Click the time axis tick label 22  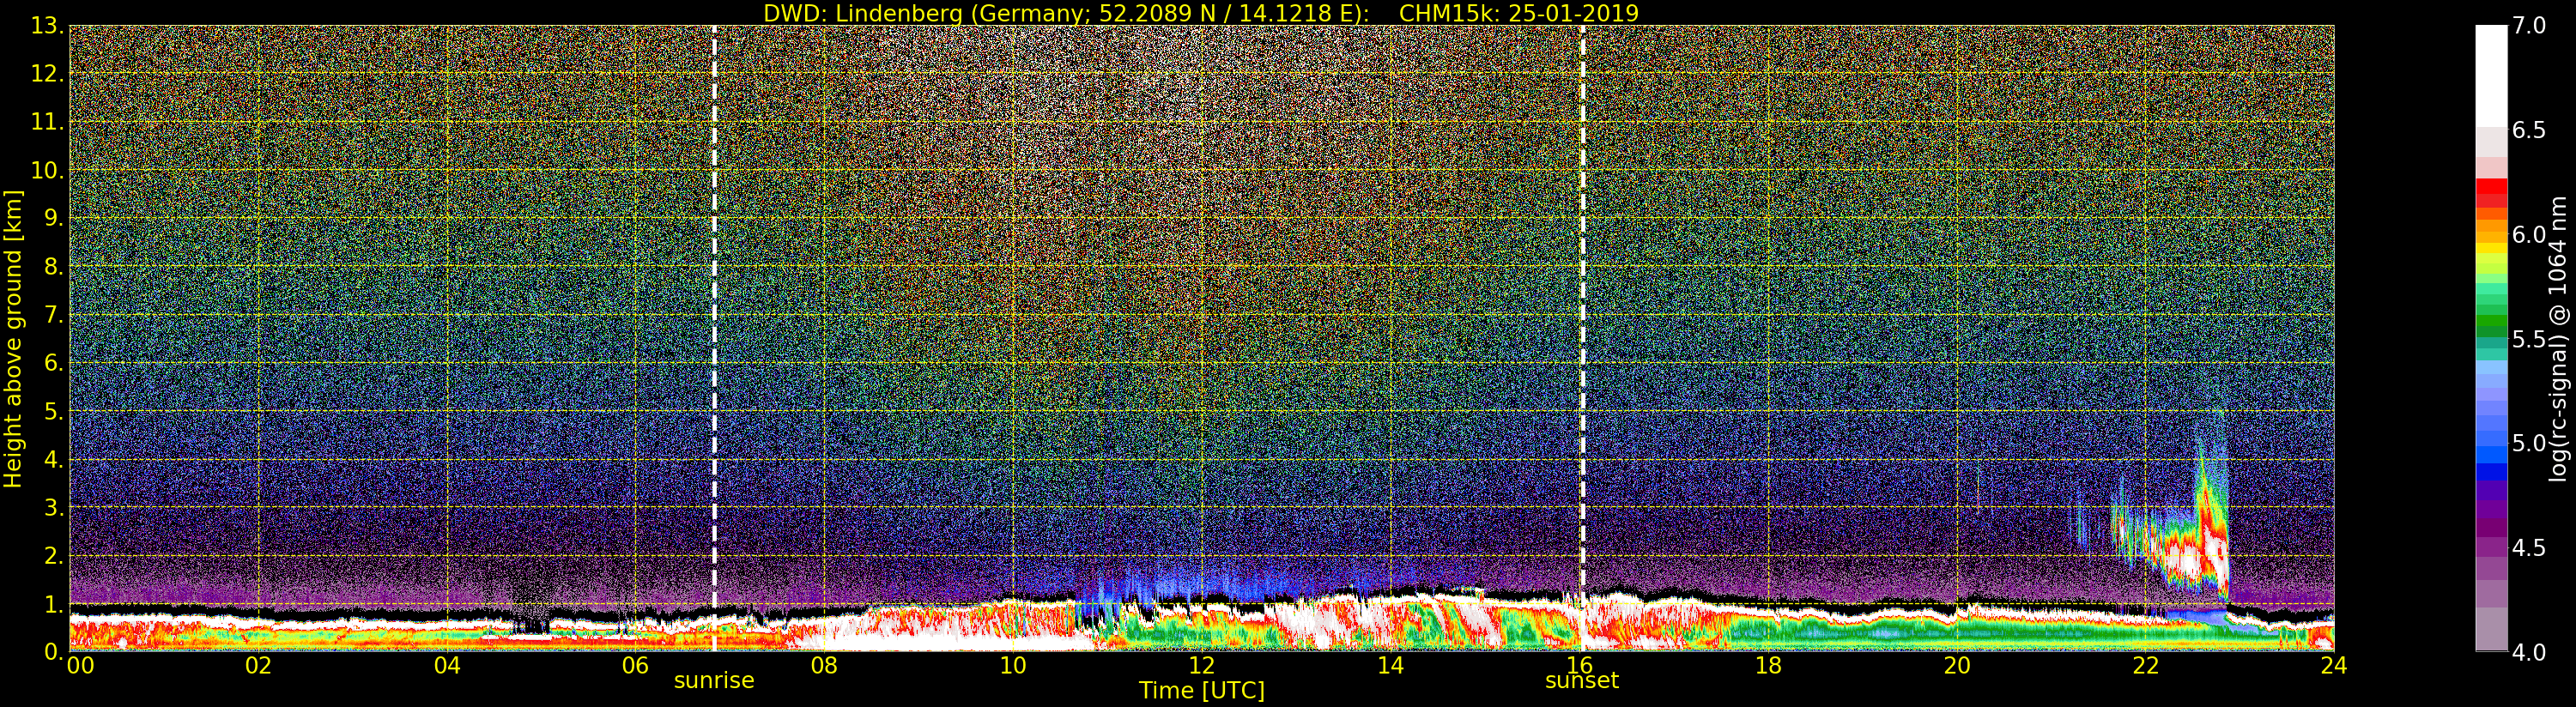click(2146, 665)
